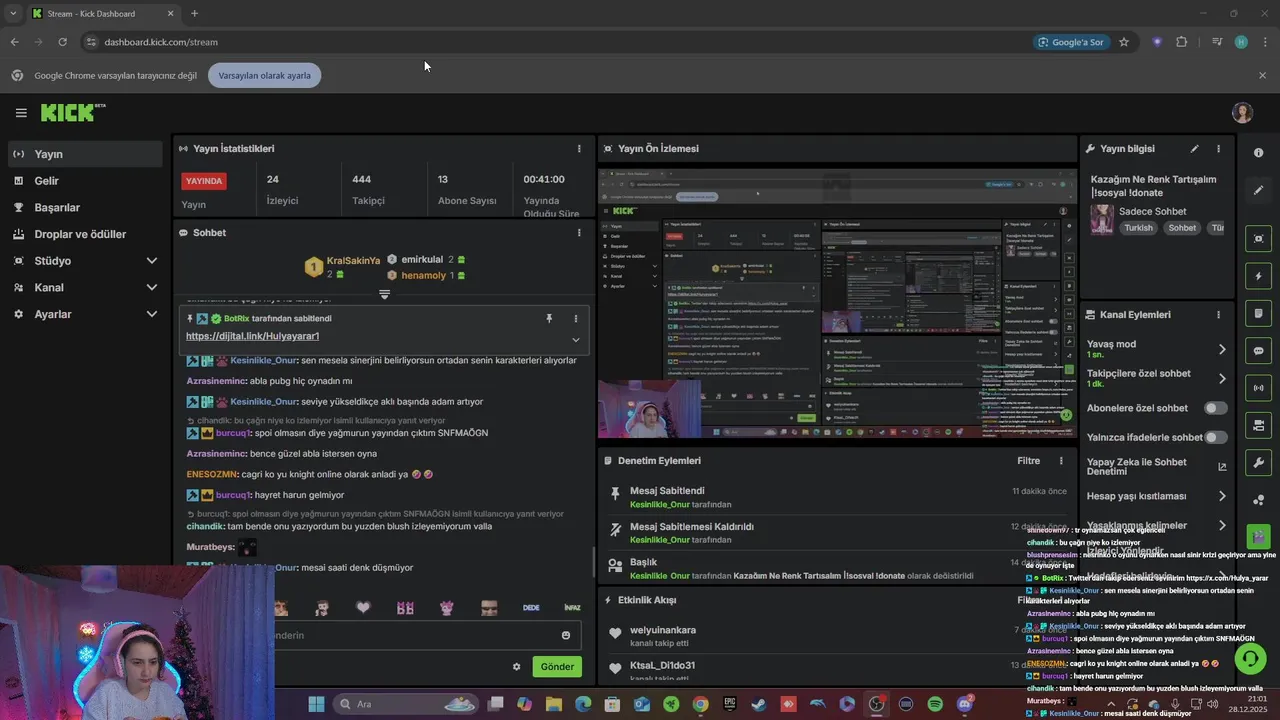Click the user profile avatar at top right
The width and height of the screenshot is (1280, 720).
(x=1243, y=113)
